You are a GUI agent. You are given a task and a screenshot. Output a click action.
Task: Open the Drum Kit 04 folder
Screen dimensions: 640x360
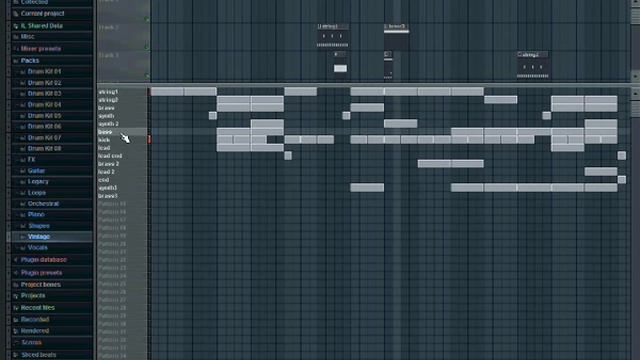click(x=44, y=105)
